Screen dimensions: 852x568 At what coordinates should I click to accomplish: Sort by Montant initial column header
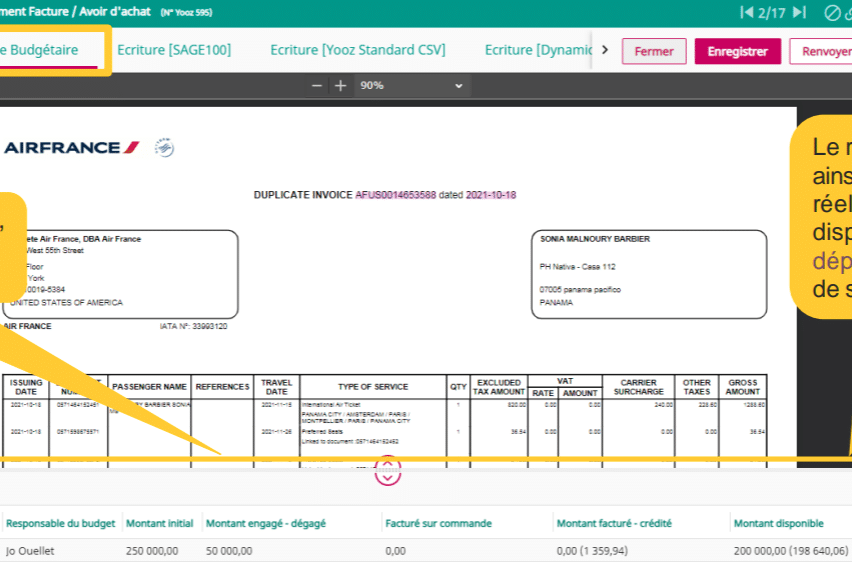160,523
